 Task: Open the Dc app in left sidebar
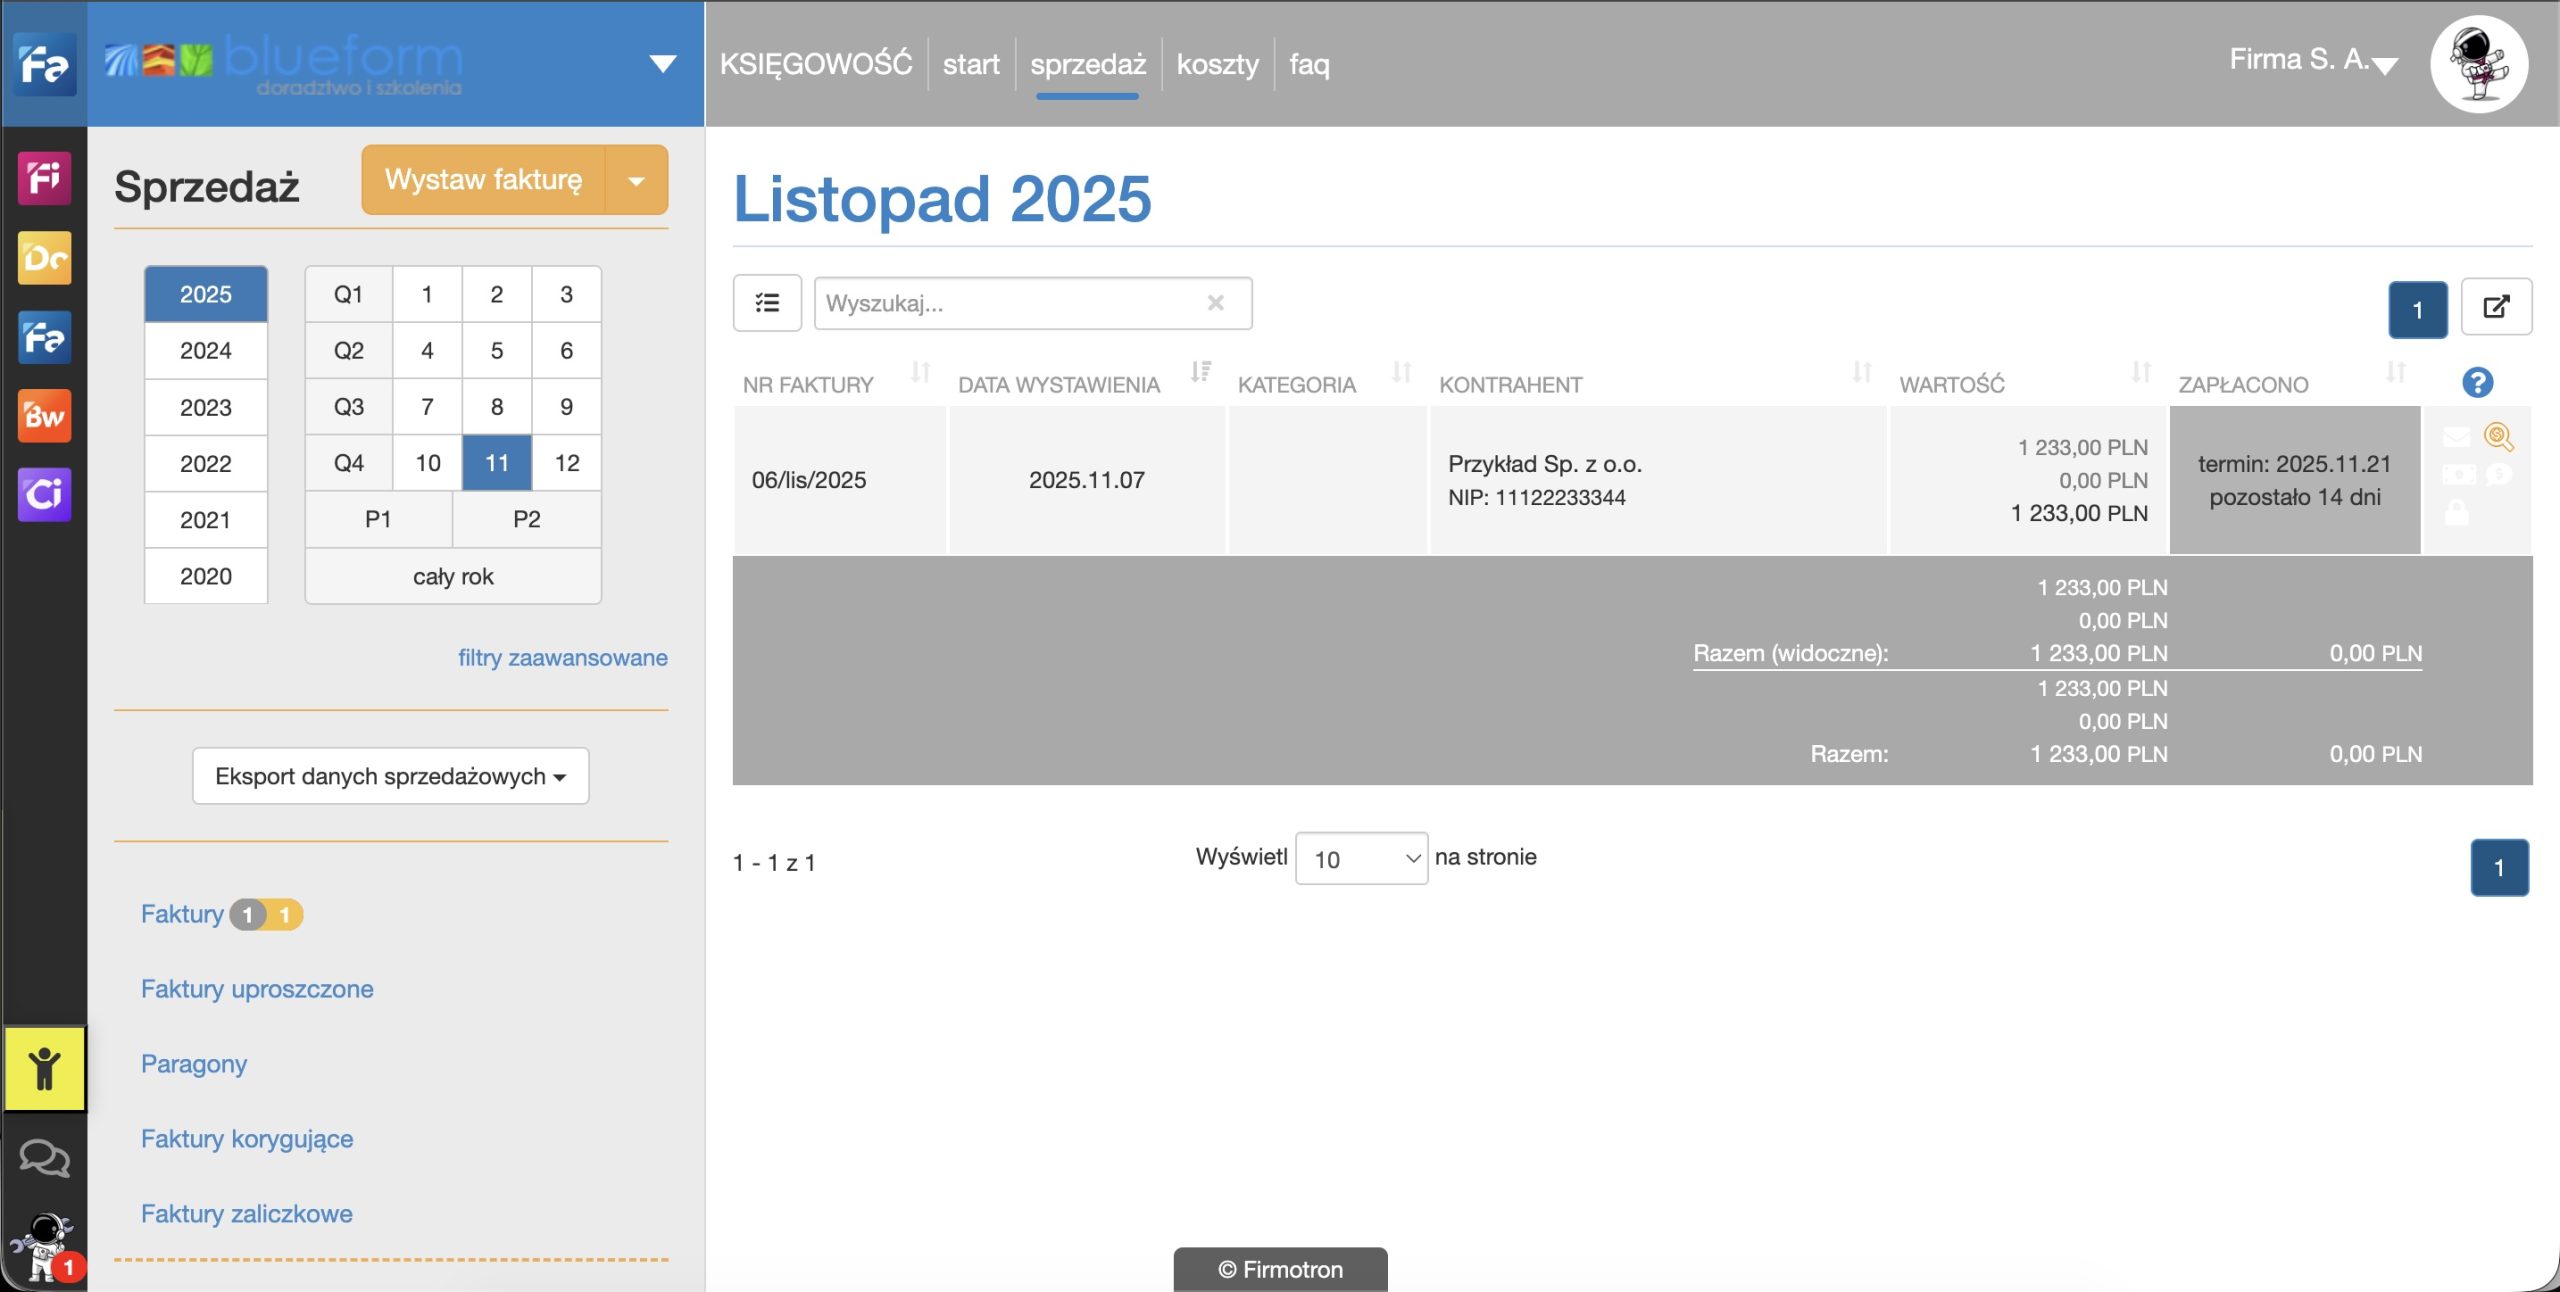44,259
